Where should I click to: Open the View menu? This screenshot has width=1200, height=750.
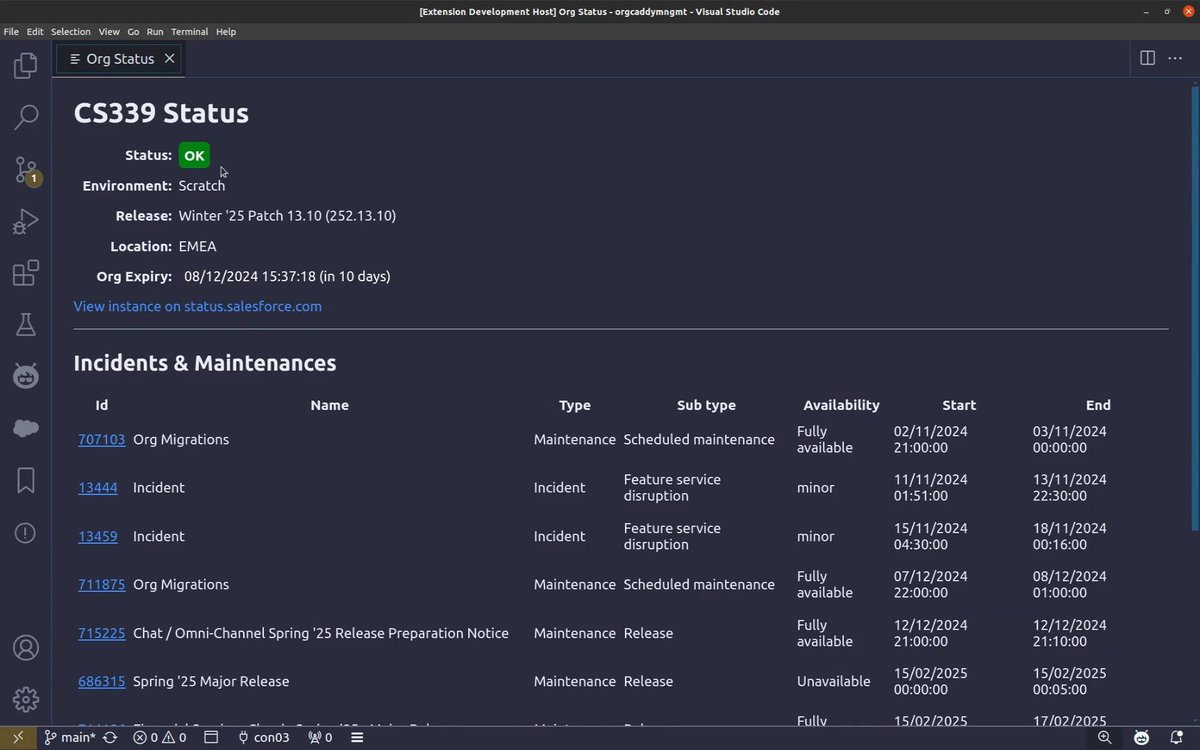pyautogui.click(x=109, y=32)
